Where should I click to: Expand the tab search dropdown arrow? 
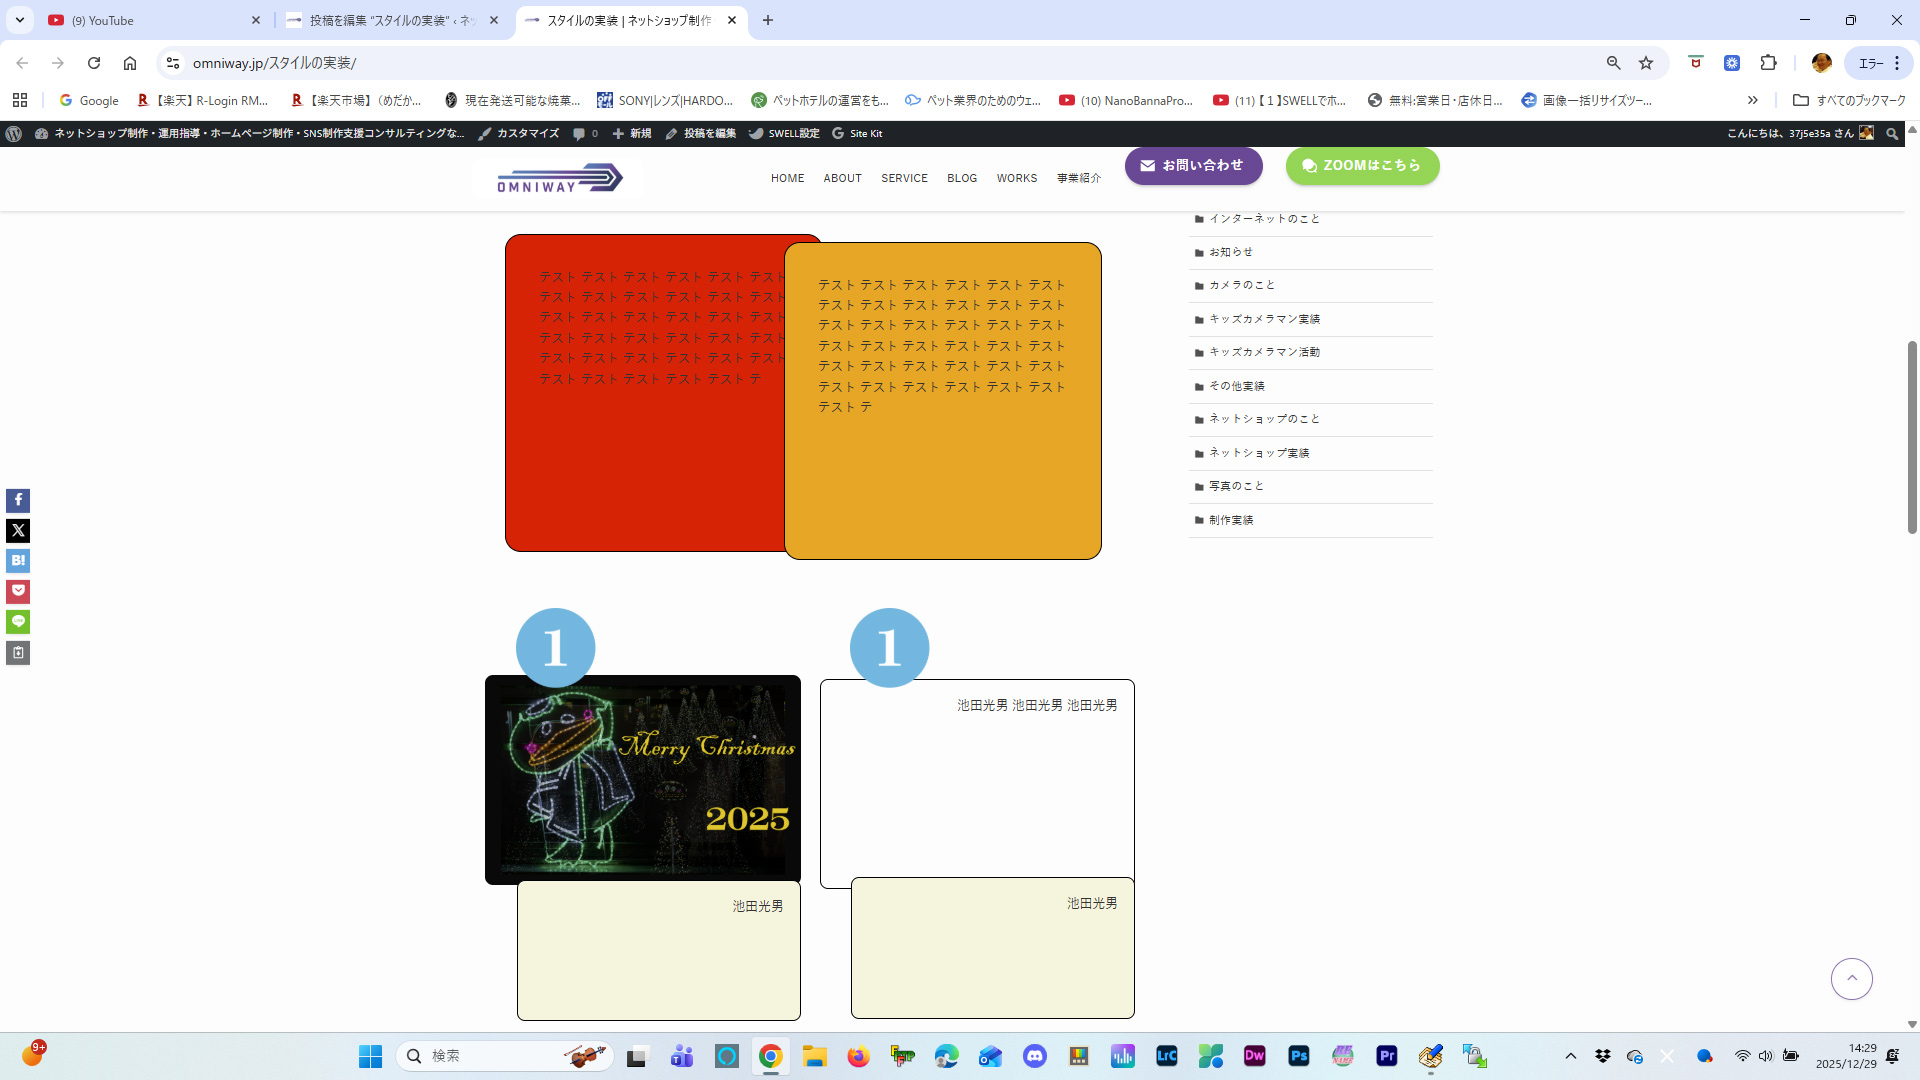coord(19,20)
